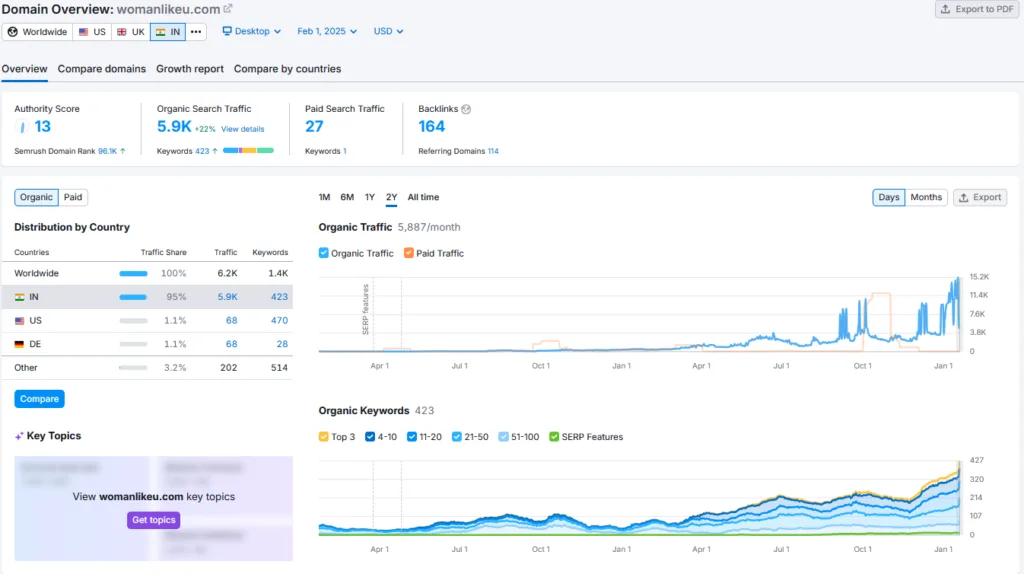Toggle Organic Traffic checkbox
The image size is (1024, 574).
click(x=323, y=253)
